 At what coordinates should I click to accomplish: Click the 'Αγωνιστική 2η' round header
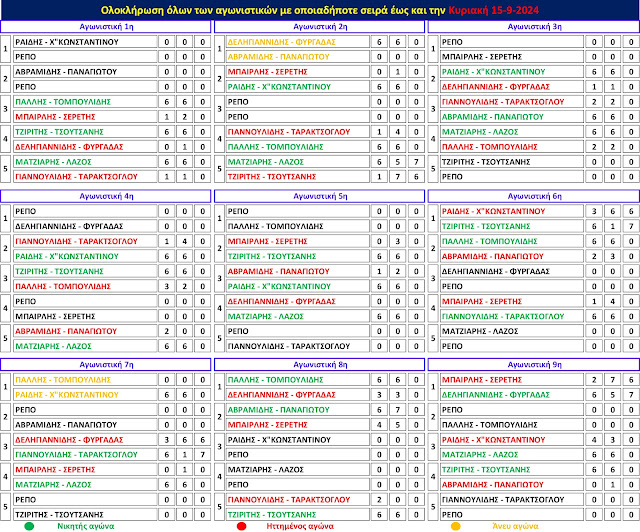[320, 27]
